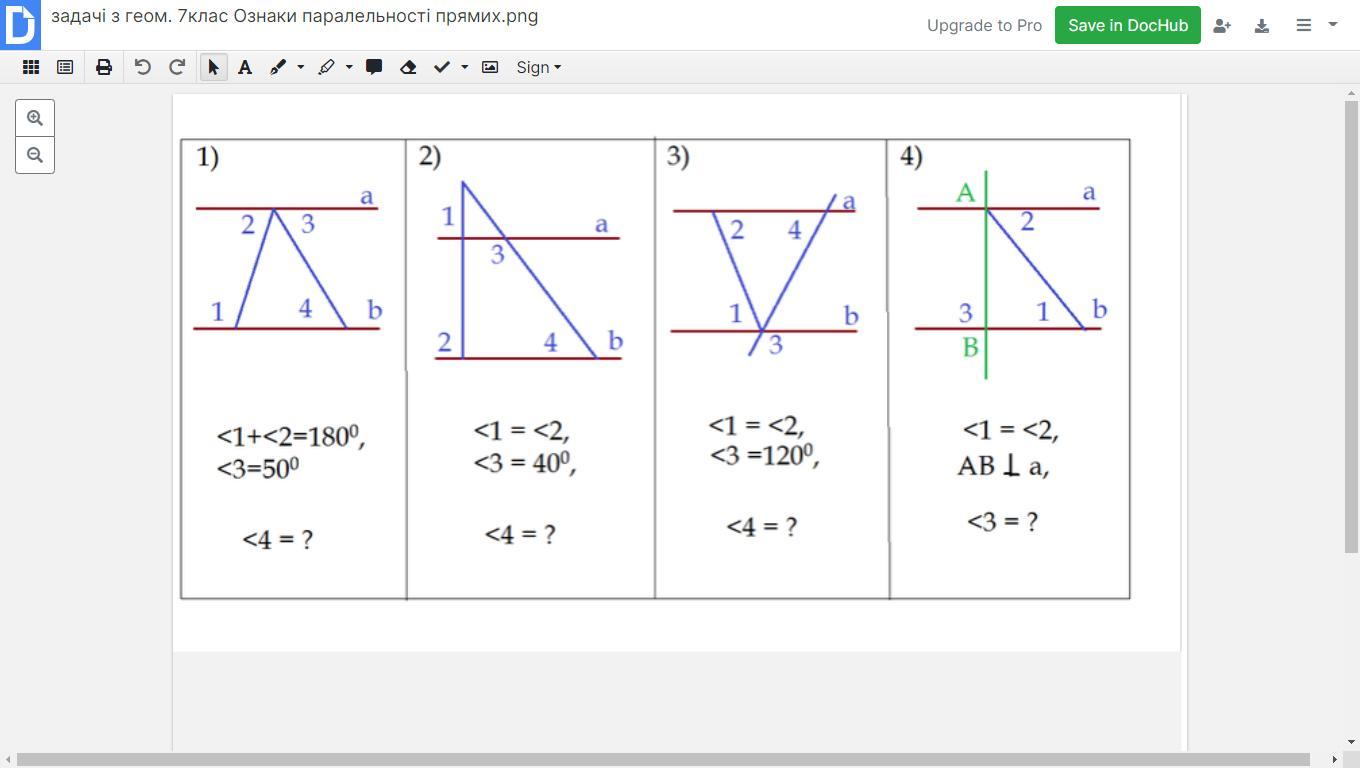The height and width of the screenshot is (768, 1360).
Task: Redo the last action
Action: coord(177,67)
